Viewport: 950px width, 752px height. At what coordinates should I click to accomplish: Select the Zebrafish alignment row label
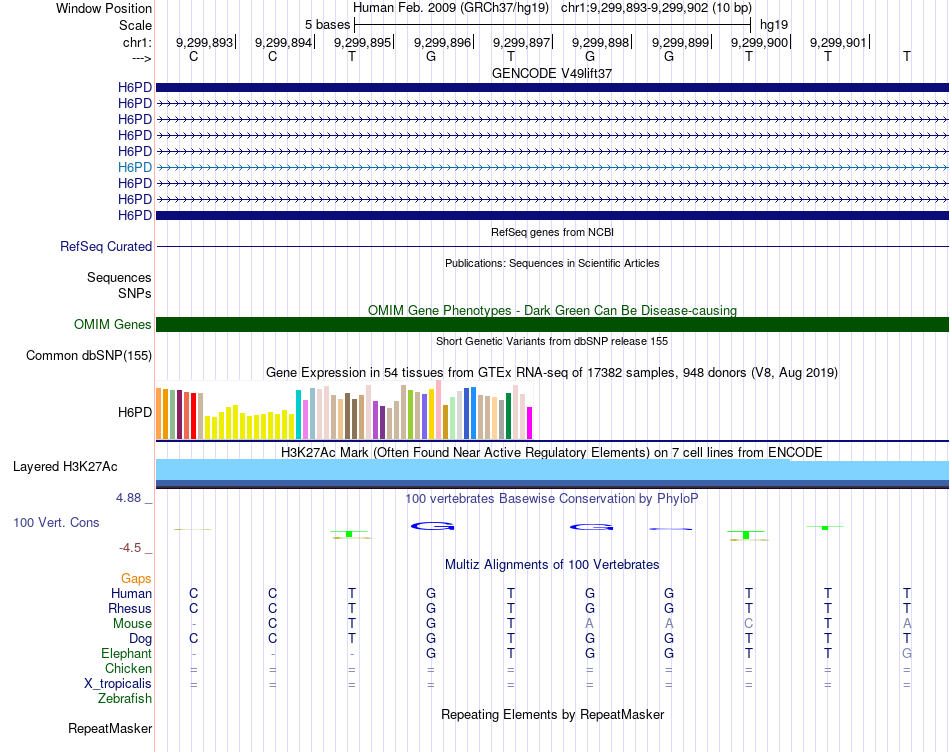tap(125, 699)
